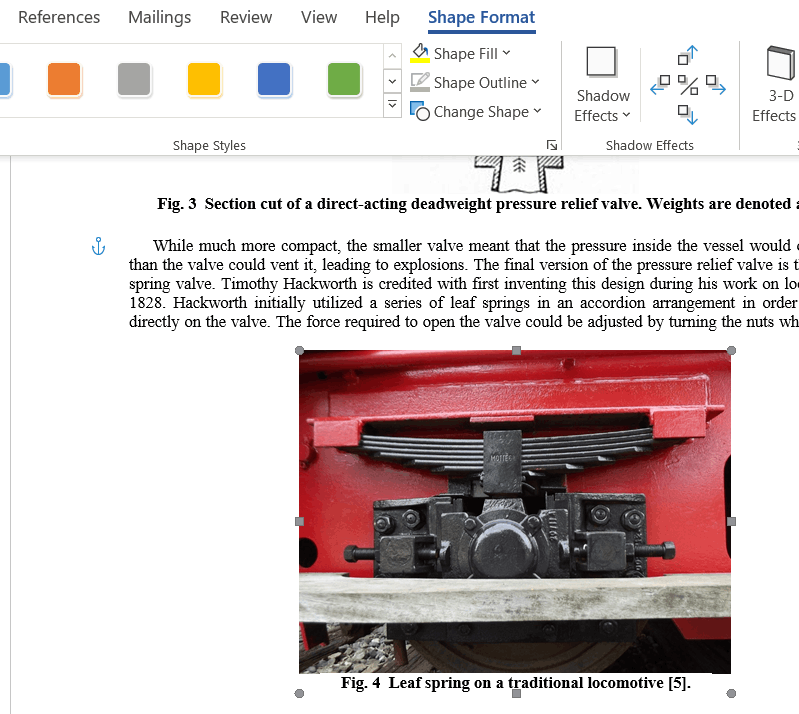The height and width of the screenshot is (714, 799).
Task: Click the top-left corner handle of picture
Action: [300, 351]
